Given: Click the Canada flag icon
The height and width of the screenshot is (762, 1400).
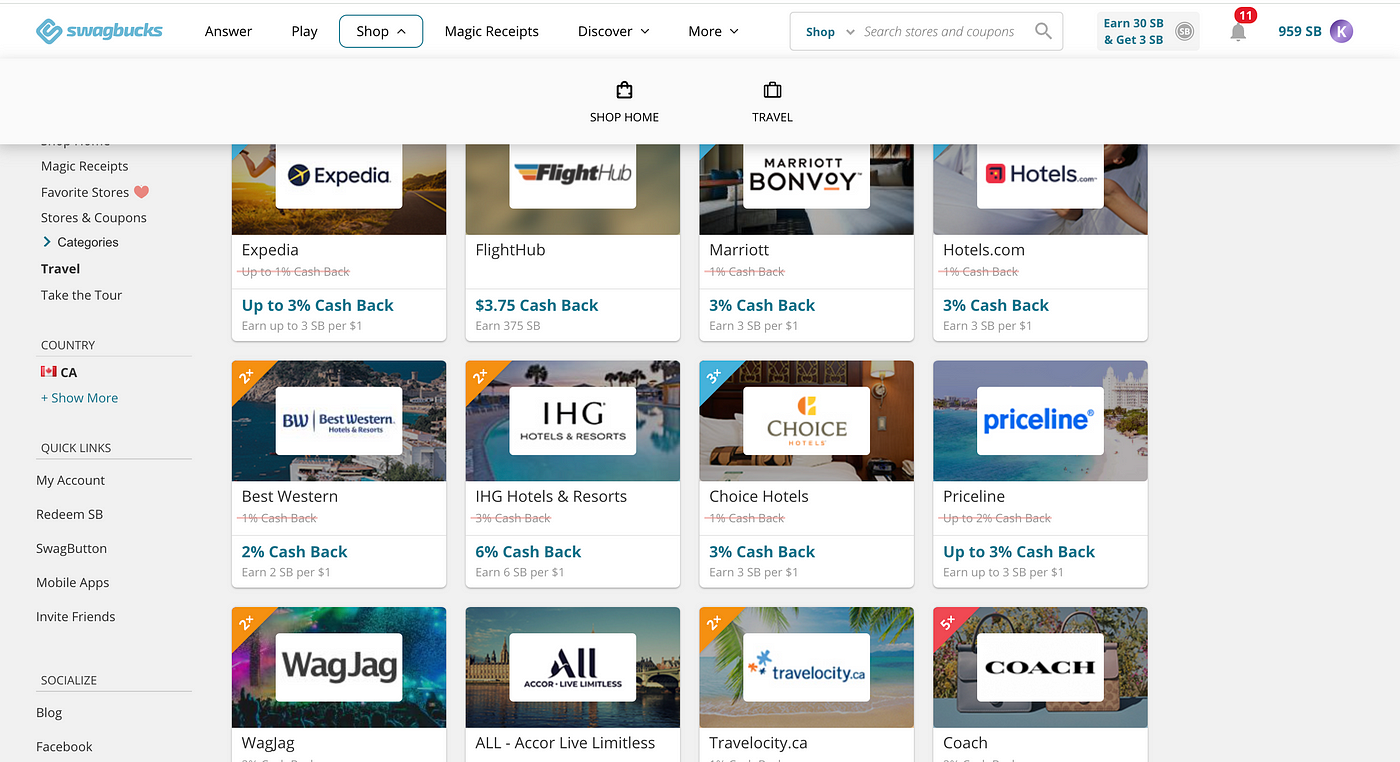Looking at the screenshot, I should pos(48,371).
